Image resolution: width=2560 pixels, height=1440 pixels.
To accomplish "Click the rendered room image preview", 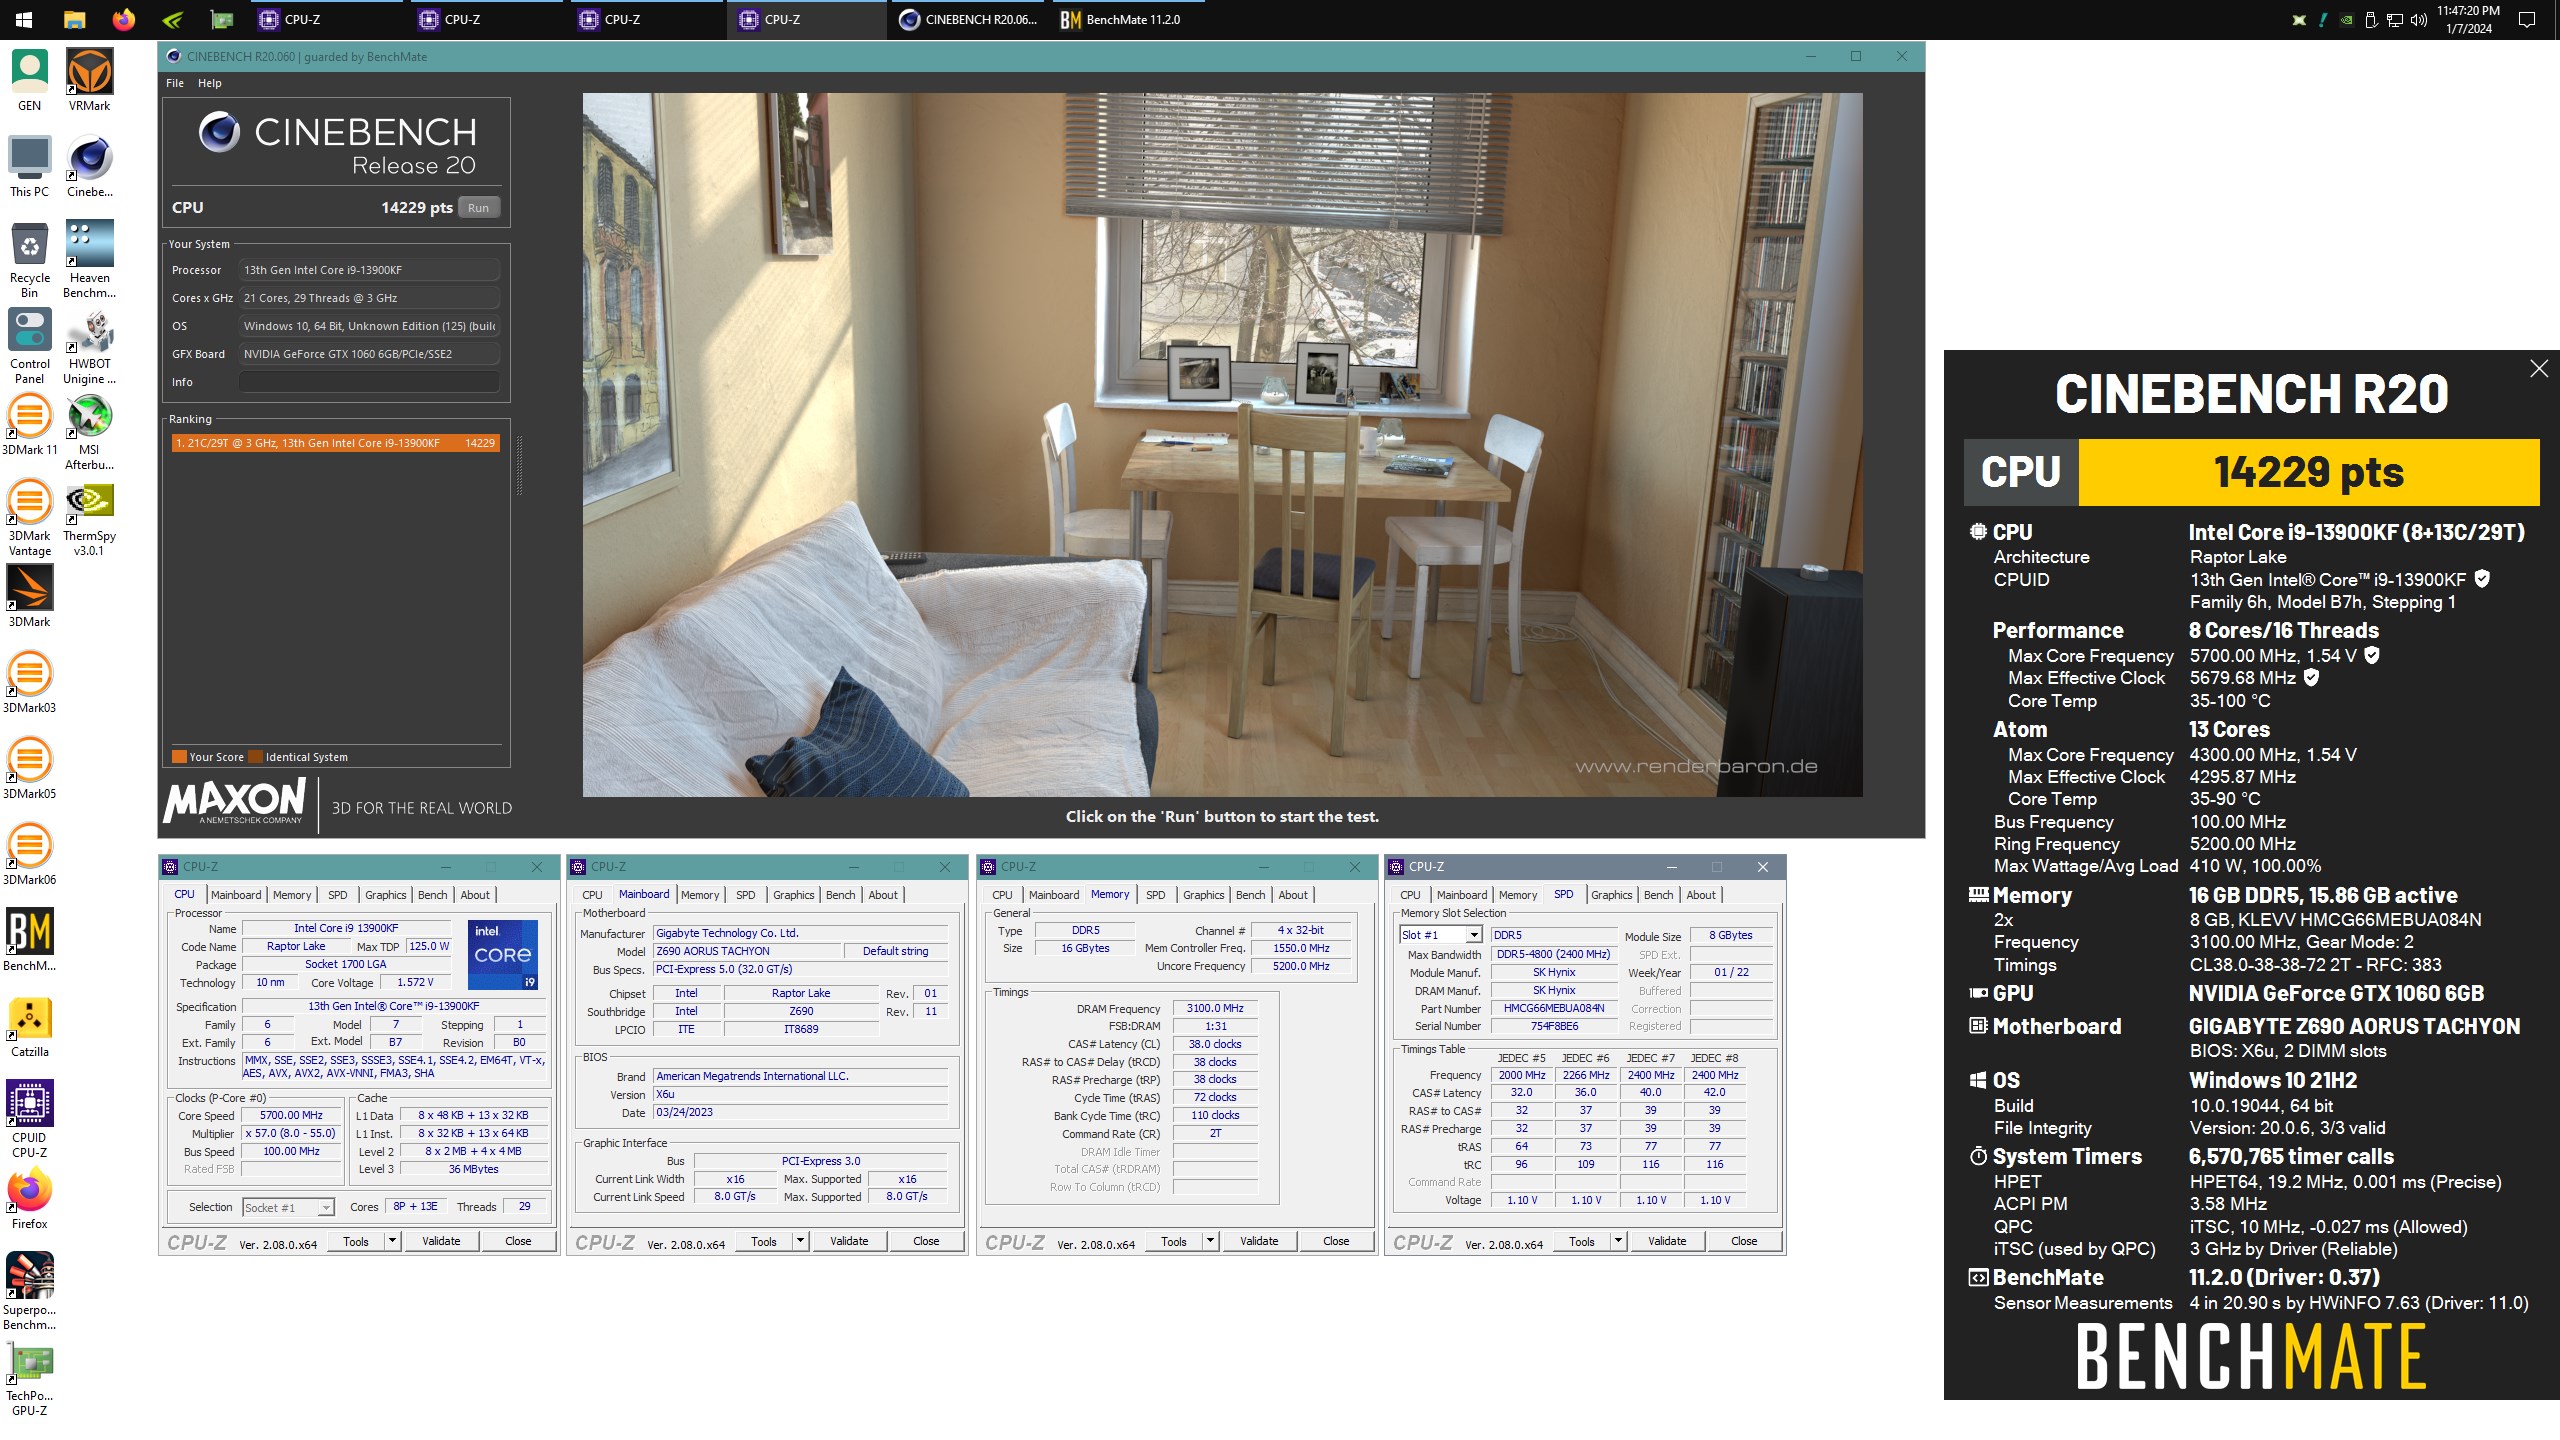I will click(1222, 445).
